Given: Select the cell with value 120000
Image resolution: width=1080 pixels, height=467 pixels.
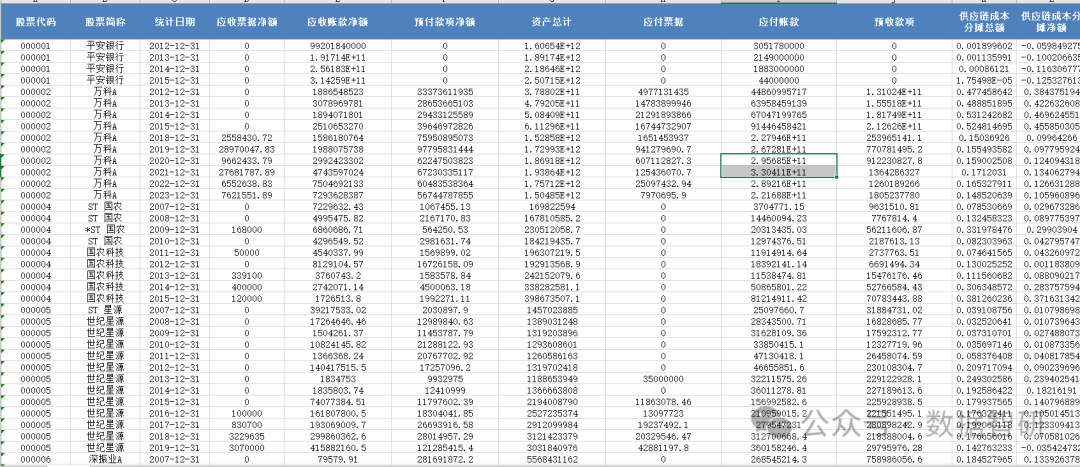Looking at the screenshot, I should click(x=247, y=299).
